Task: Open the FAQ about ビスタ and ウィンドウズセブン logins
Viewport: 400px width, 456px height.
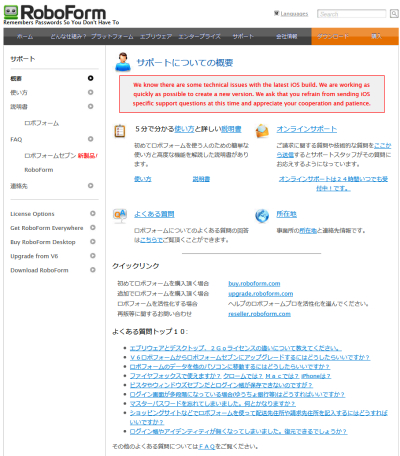Action: [x=221, y=385]
